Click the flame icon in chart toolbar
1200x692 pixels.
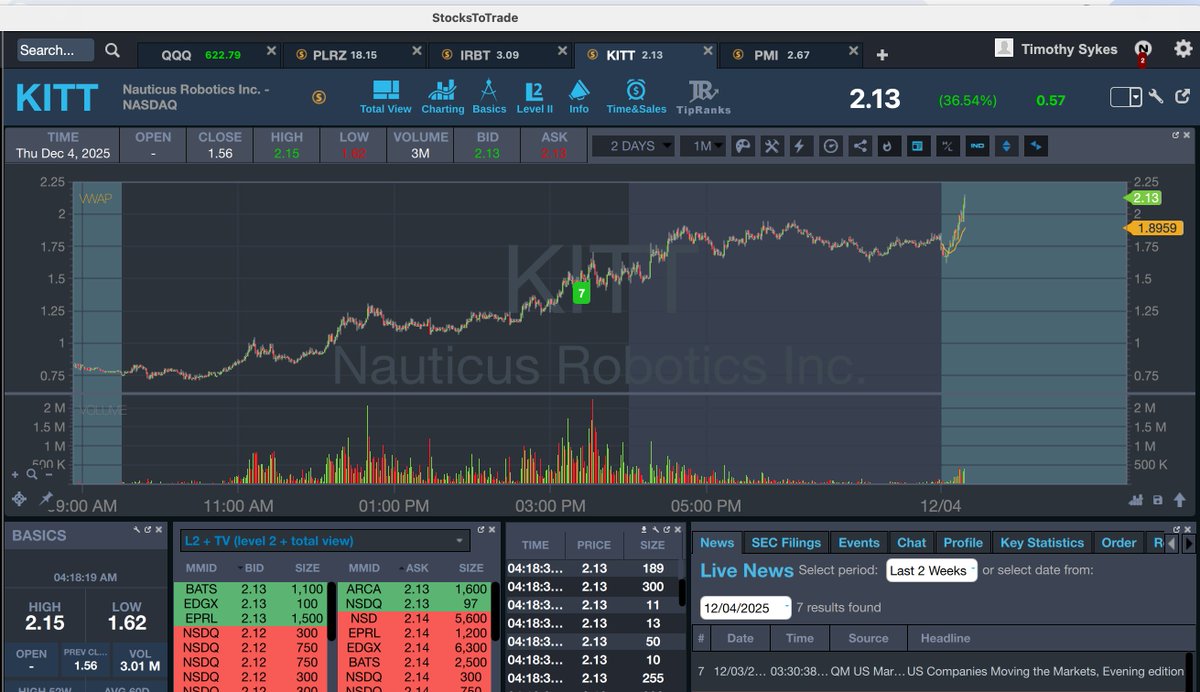click(x=888, y=146)
